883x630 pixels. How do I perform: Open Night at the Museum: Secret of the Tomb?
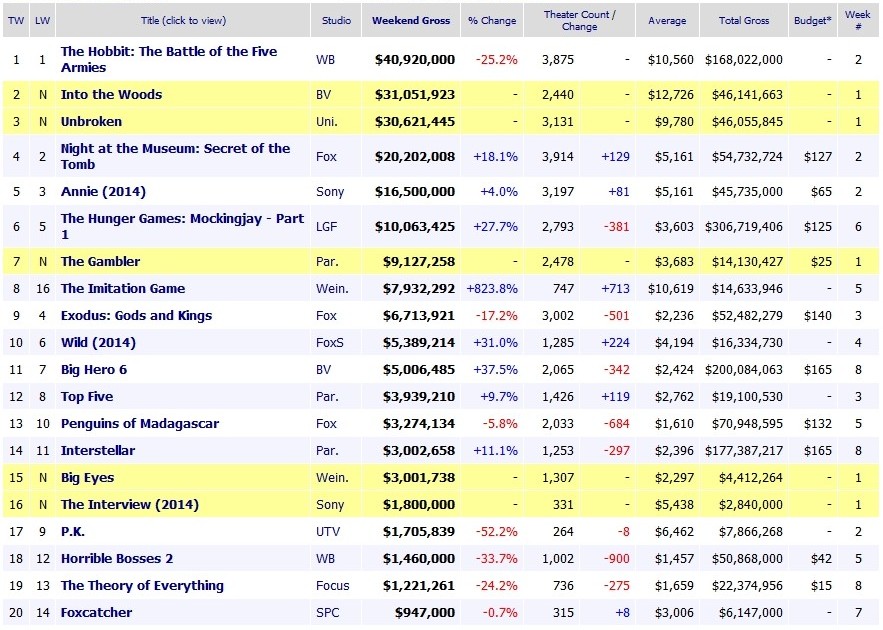click(176, 157)
